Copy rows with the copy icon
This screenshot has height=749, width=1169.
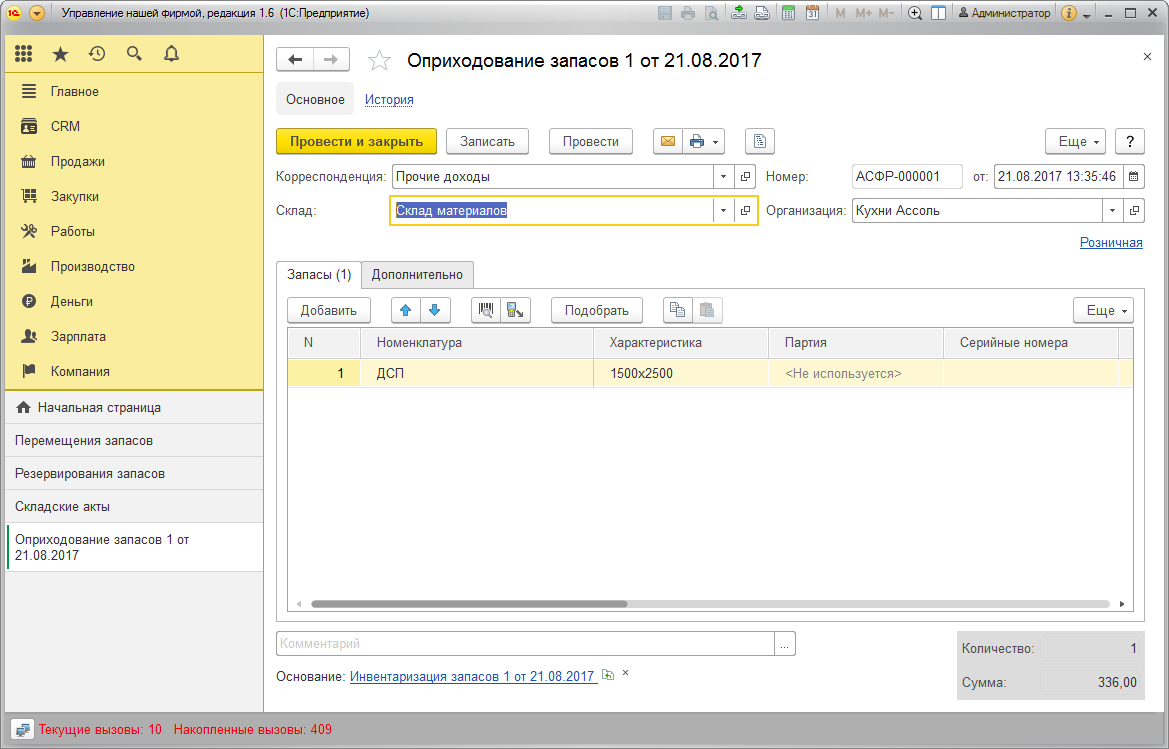point(678,310)
